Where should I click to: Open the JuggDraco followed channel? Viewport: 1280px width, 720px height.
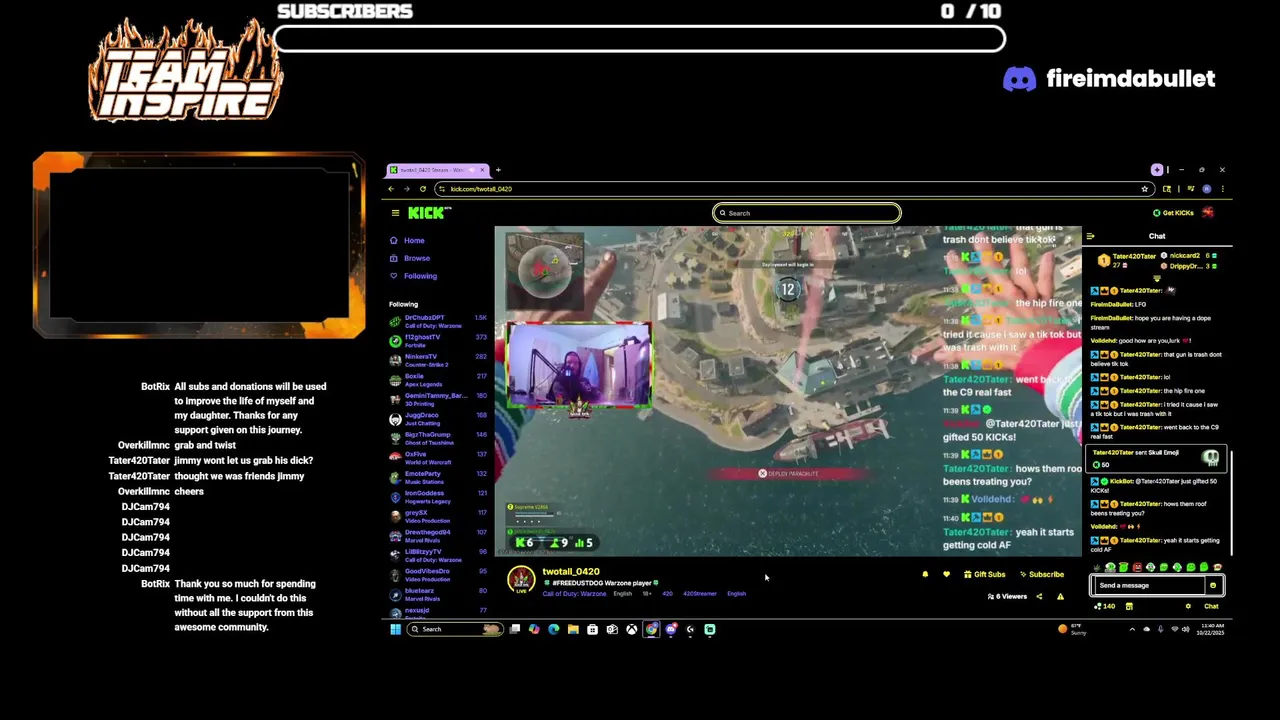tap(438, 418)
